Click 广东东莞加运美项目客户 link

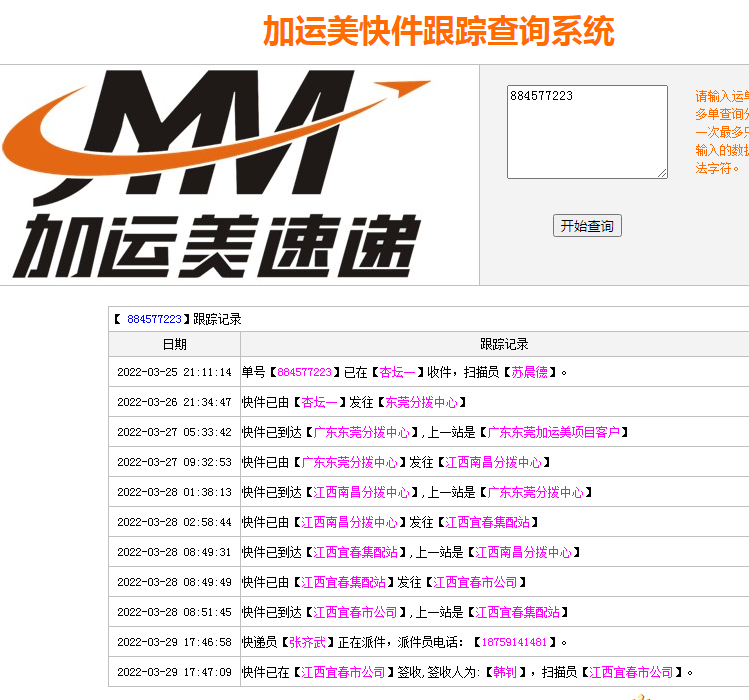[x=553, y=432]
